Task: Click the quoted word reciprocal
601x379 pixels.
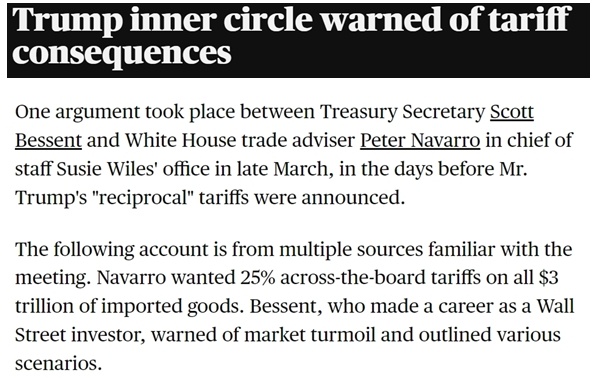Action: point(143,198)
